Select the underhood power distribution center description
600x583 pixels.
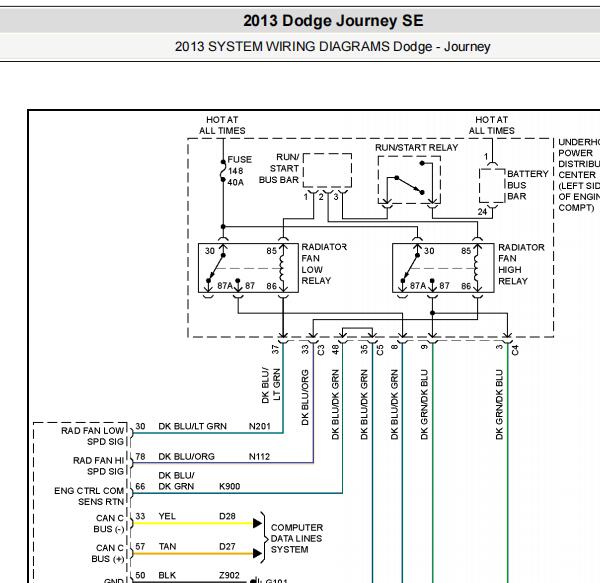579,175
